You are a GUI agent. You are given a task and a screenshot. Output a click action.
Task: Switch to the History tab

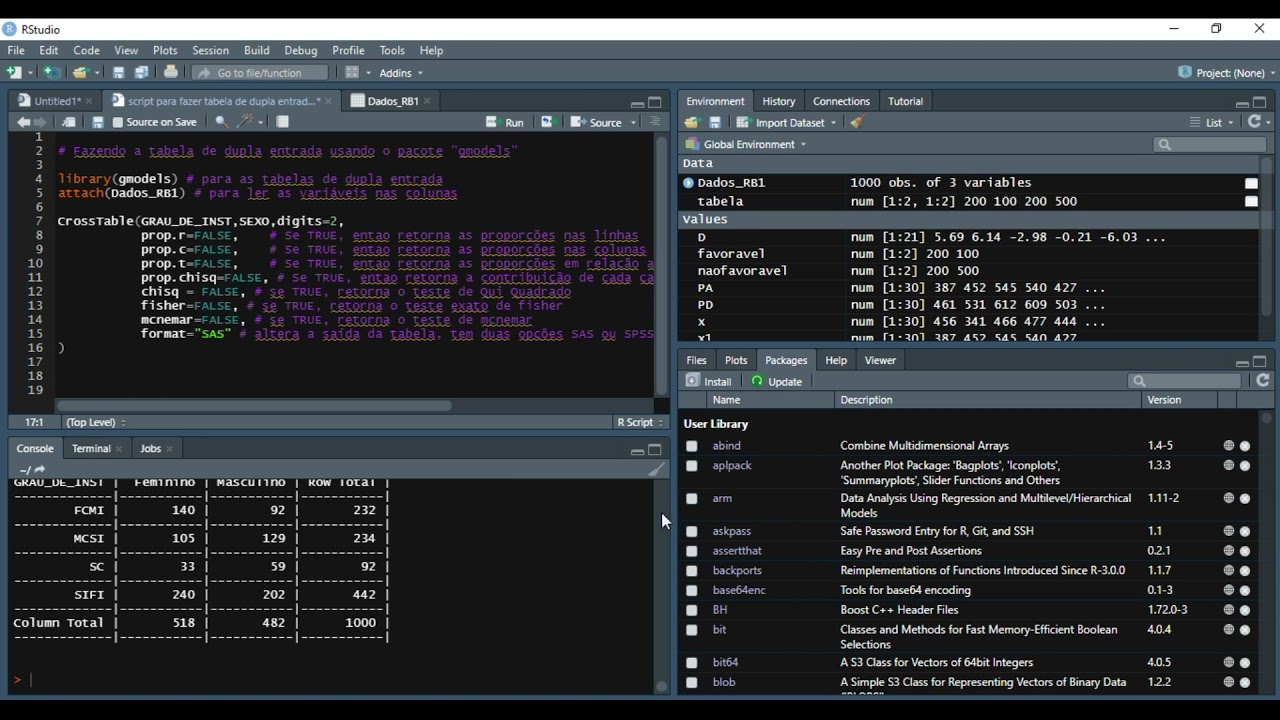pos(778,101)
